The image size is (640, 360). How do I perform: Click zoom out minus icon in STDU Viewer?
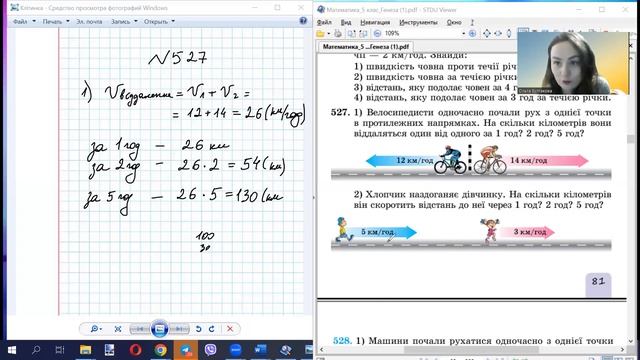click(x=377, y=33)
